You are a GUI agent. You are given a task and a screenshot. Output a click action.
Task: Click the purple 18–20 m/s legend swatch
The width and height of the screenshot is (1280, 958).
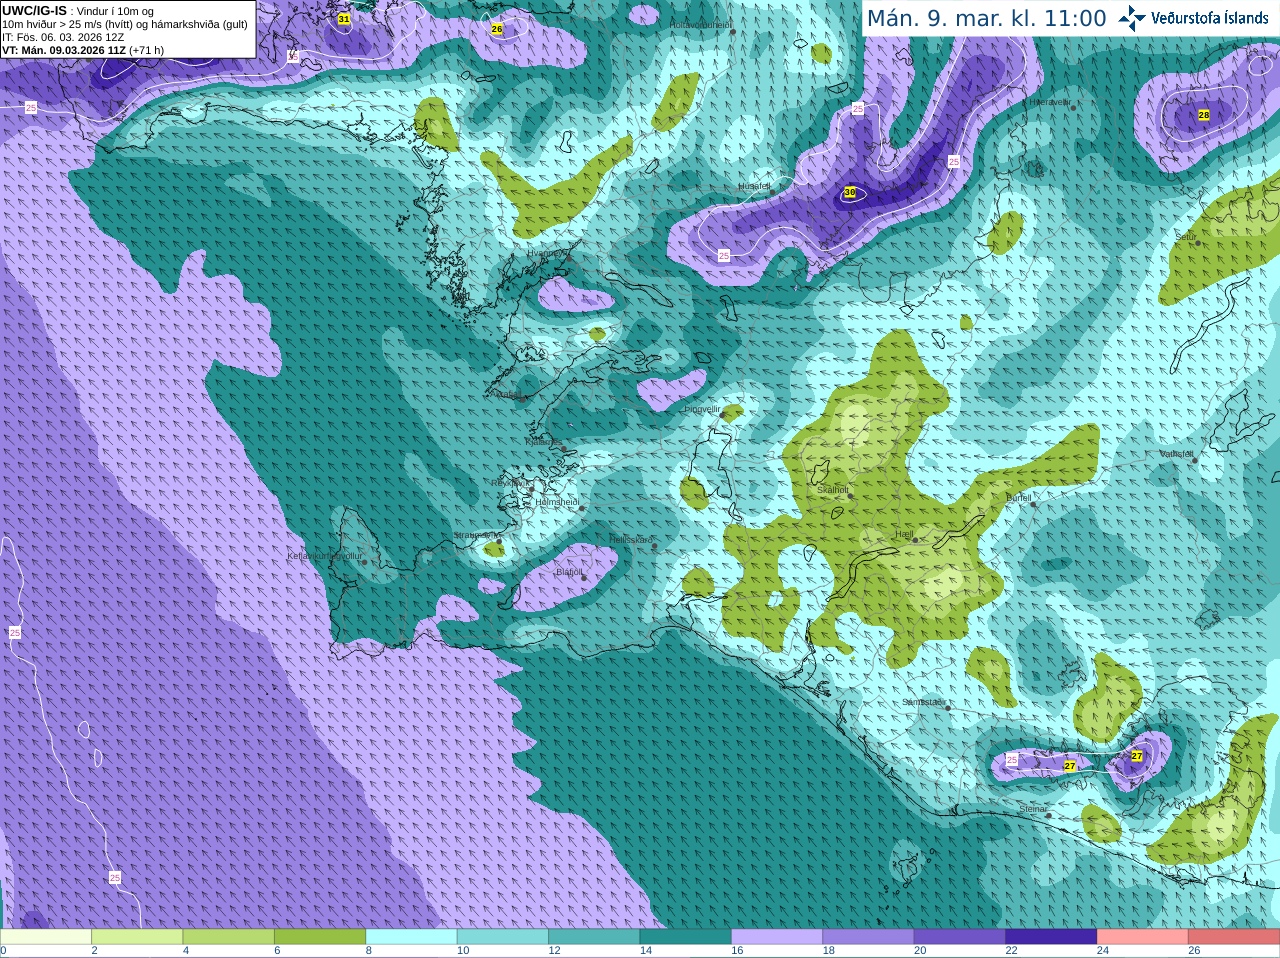[868, 937]
